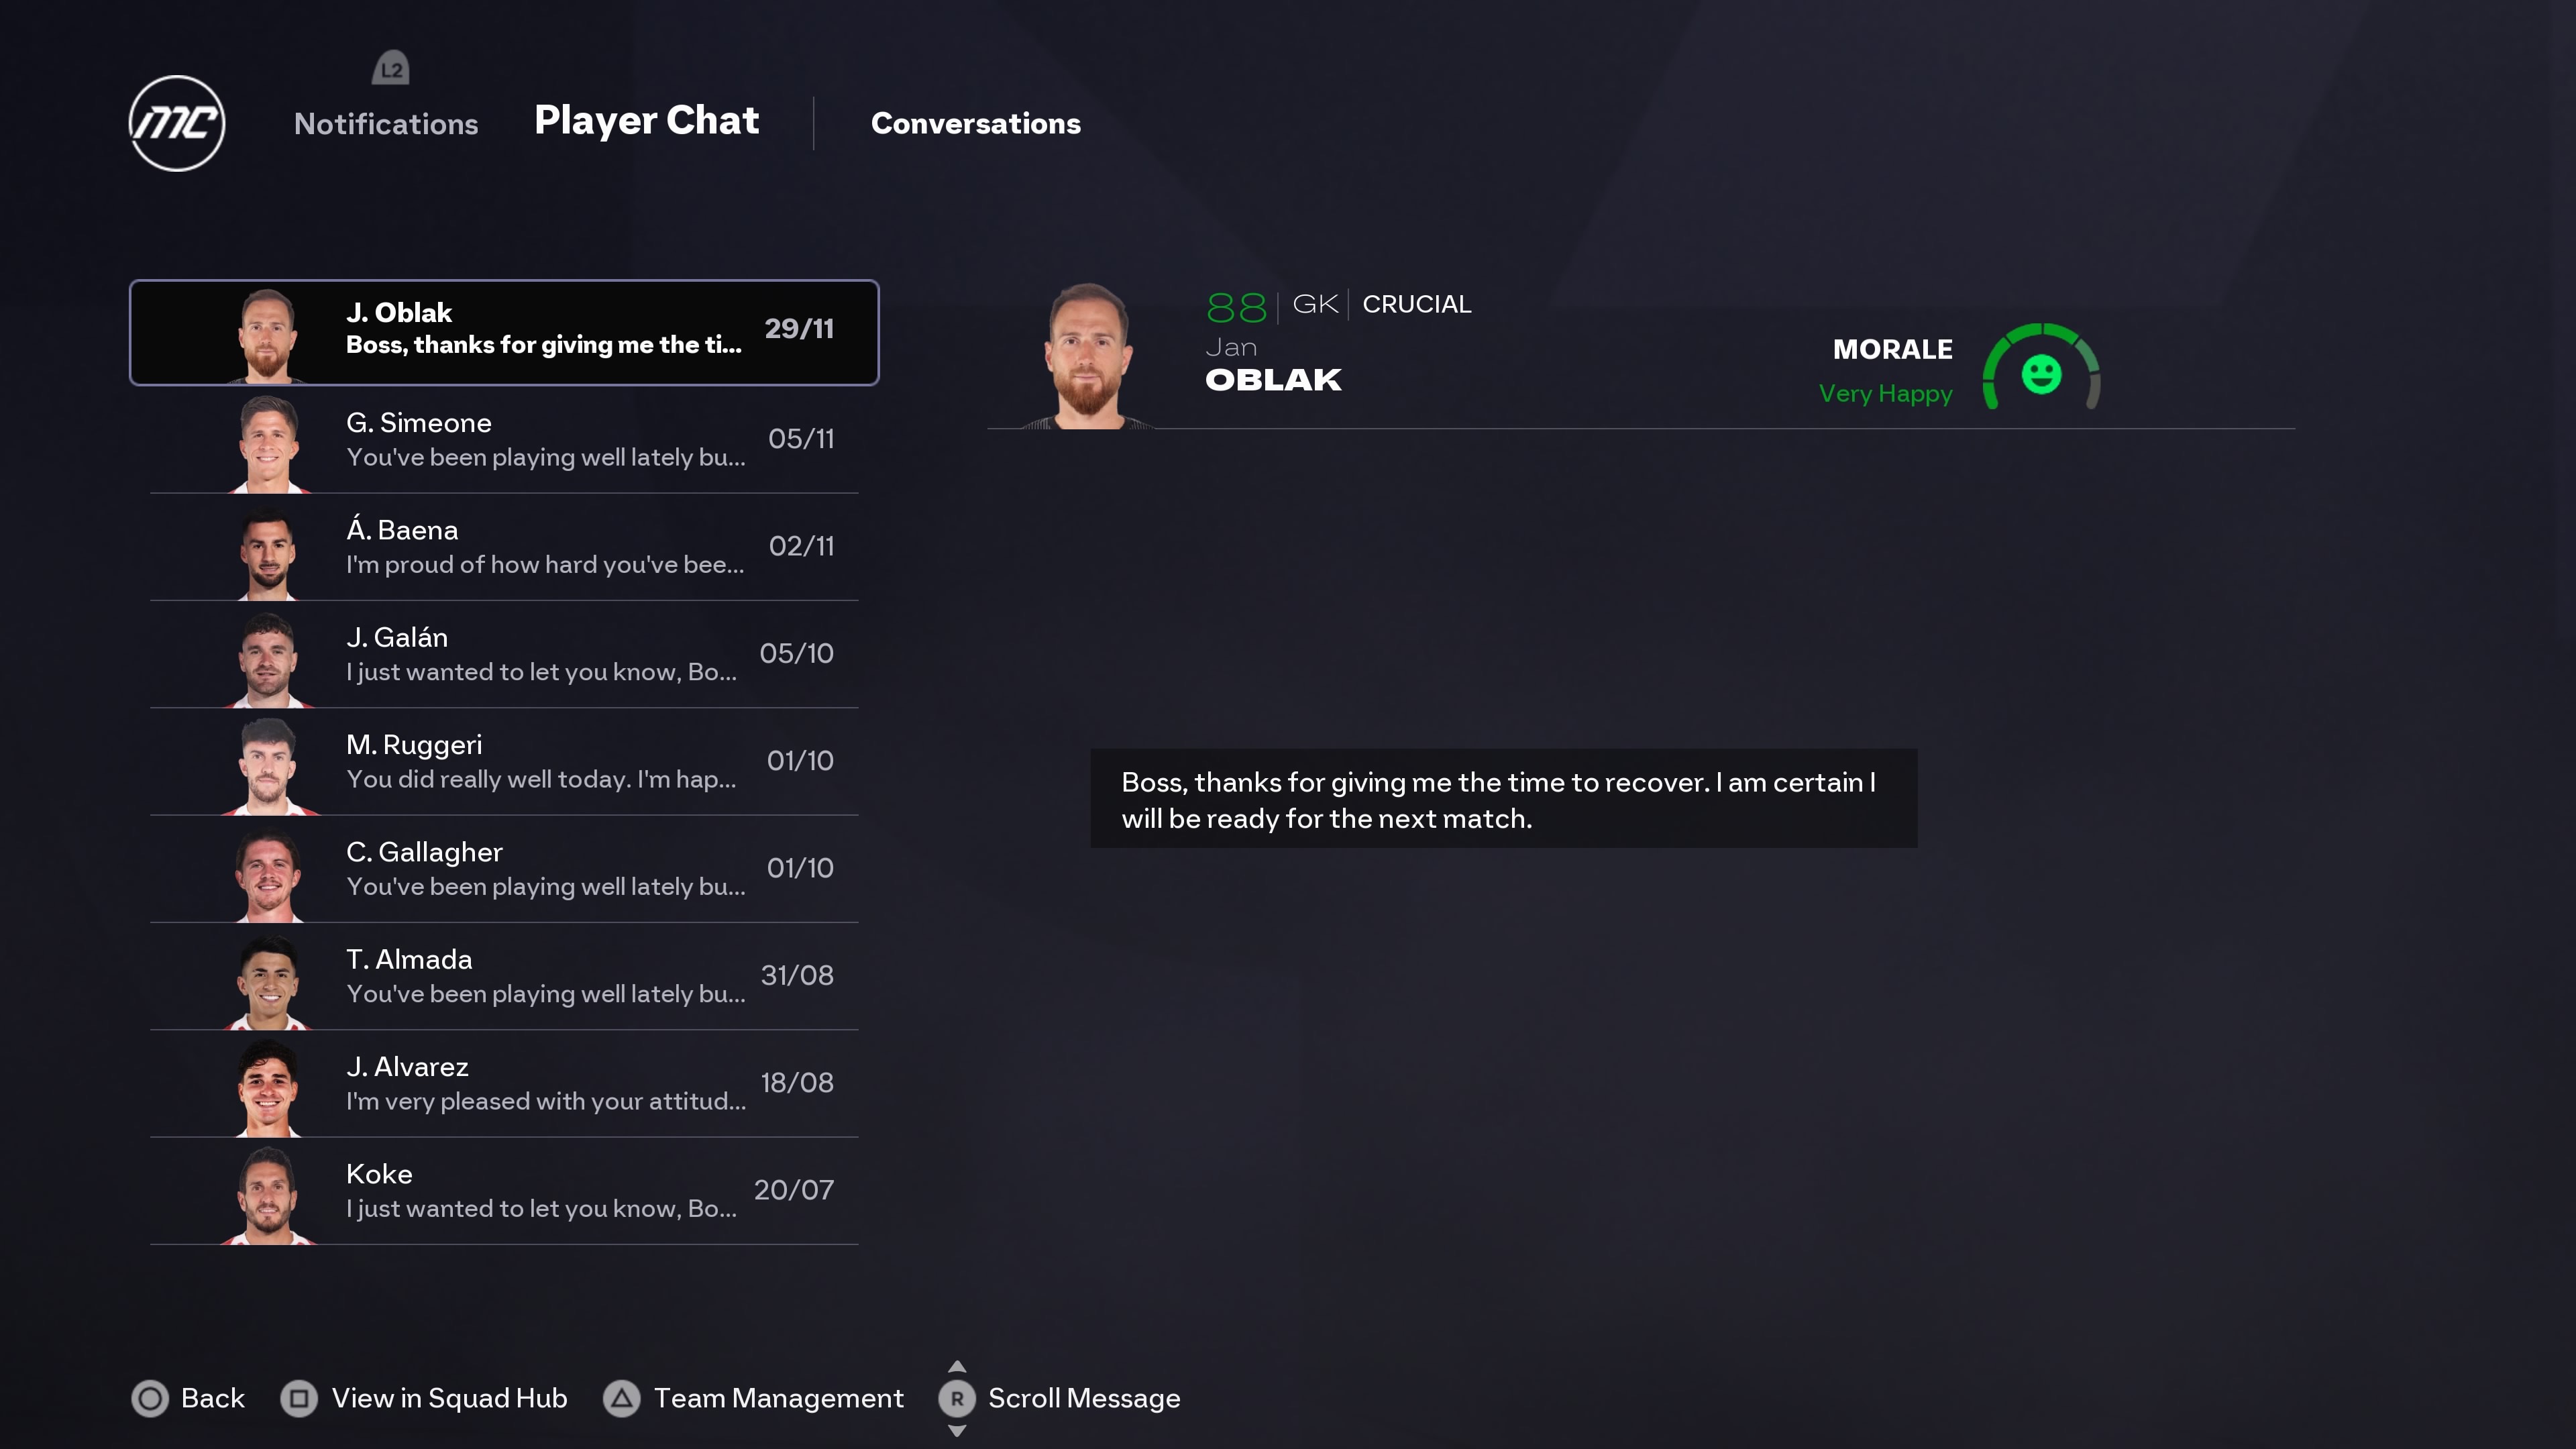Click the MC manager career logo
The image size is (2576, 1449).
click(177, 123)
